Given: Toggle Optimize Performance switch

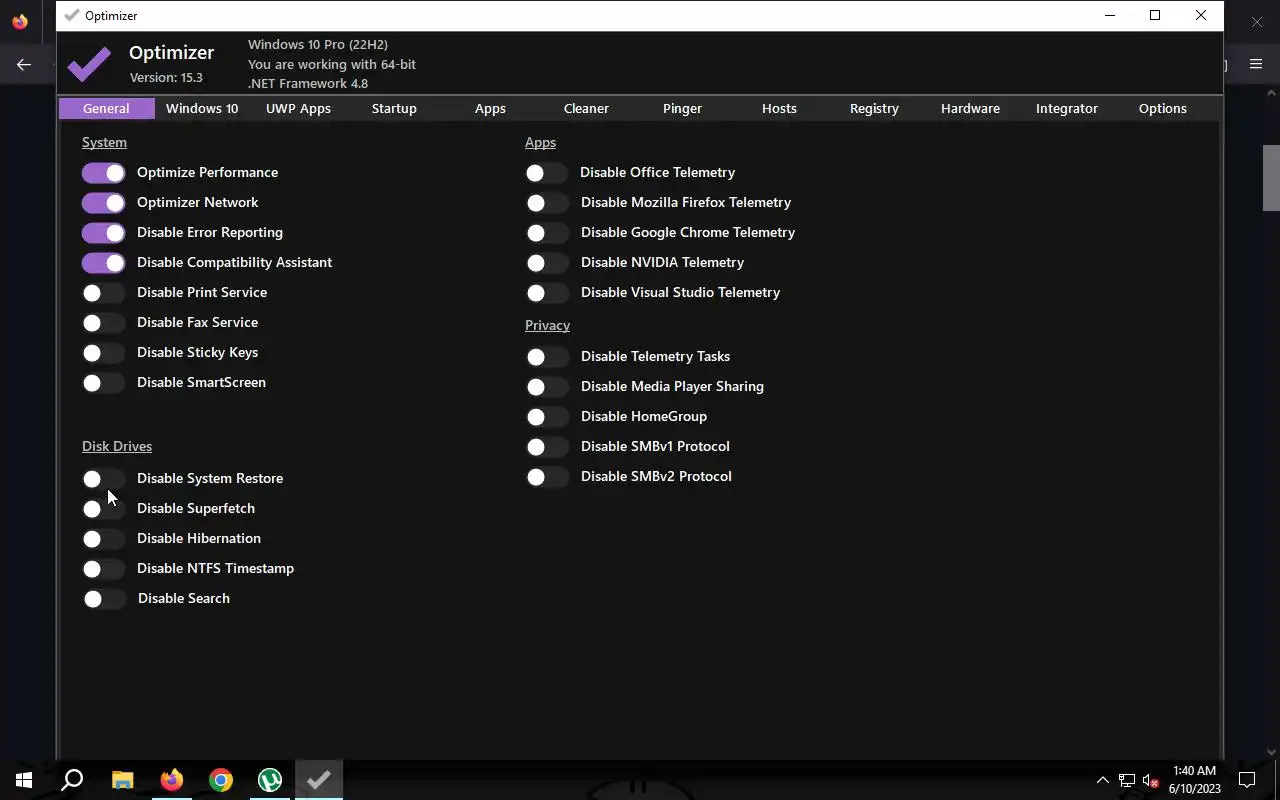Looking at the screenshot, I should [104, 173].
